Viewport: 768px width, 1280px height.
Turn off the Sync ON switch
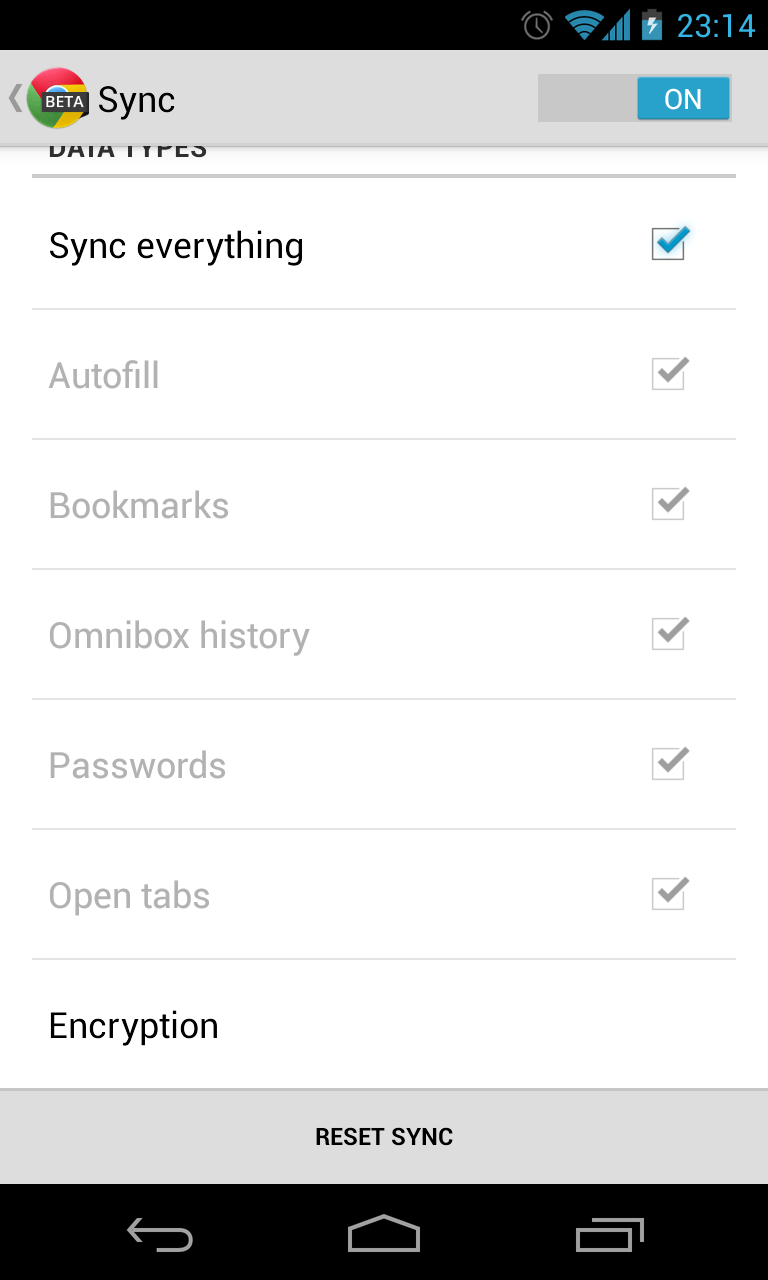click(635, 99)
